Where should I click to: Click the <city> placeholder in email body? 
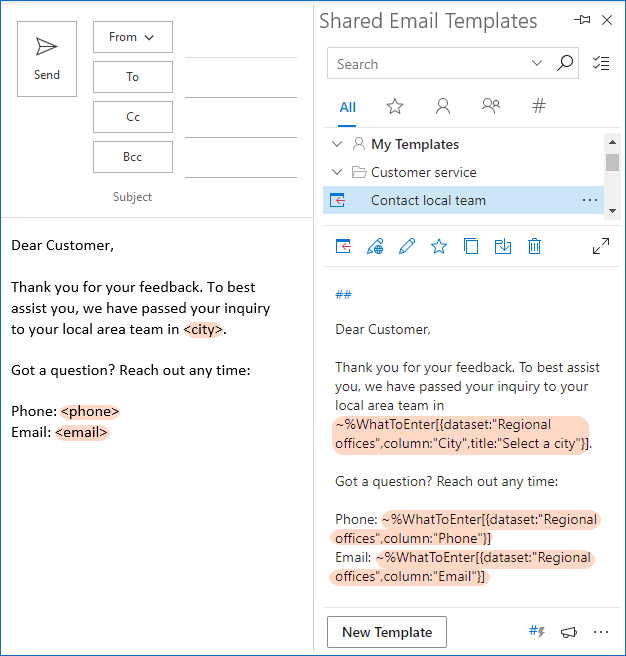[203, 330]
